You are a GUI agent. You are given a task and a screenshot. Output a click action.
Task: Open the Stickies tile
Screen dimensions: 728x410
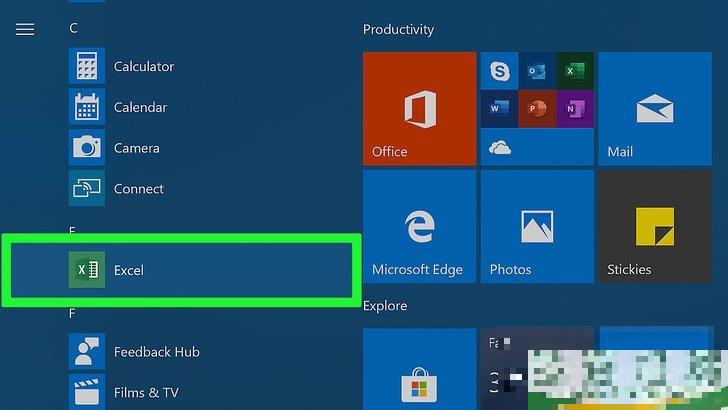(x=654, y=226)
